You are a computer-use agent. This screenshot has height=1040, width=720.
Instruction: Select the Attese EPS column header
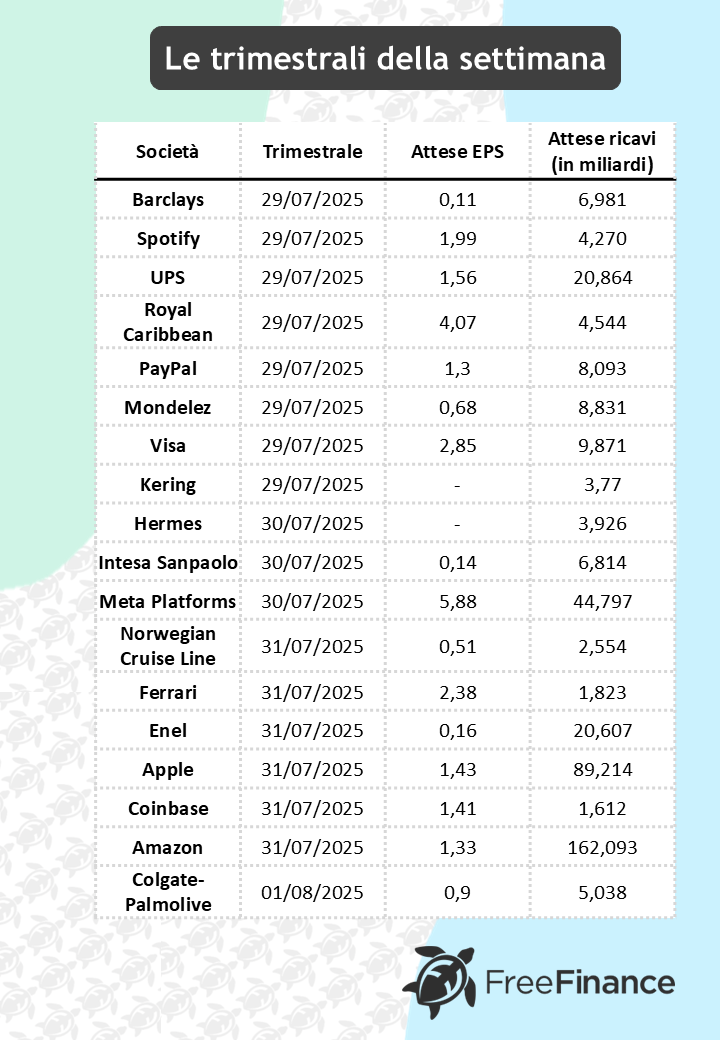pos(458,152)
